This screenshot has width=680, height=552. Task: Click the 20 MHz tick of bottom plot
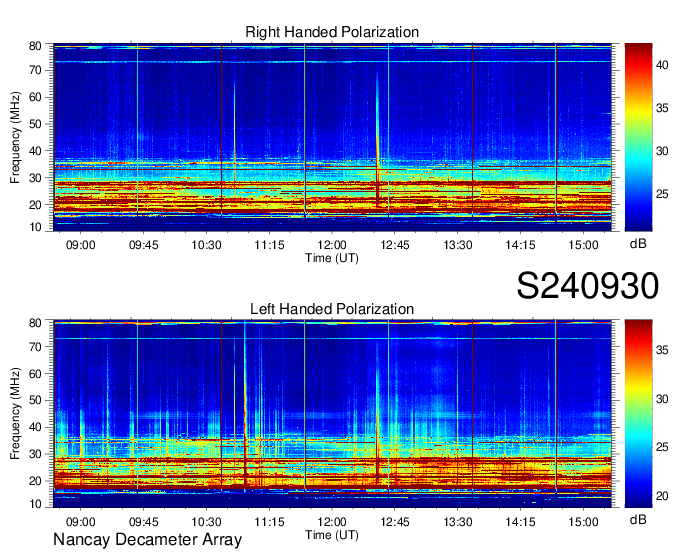[x=36, y=481]
